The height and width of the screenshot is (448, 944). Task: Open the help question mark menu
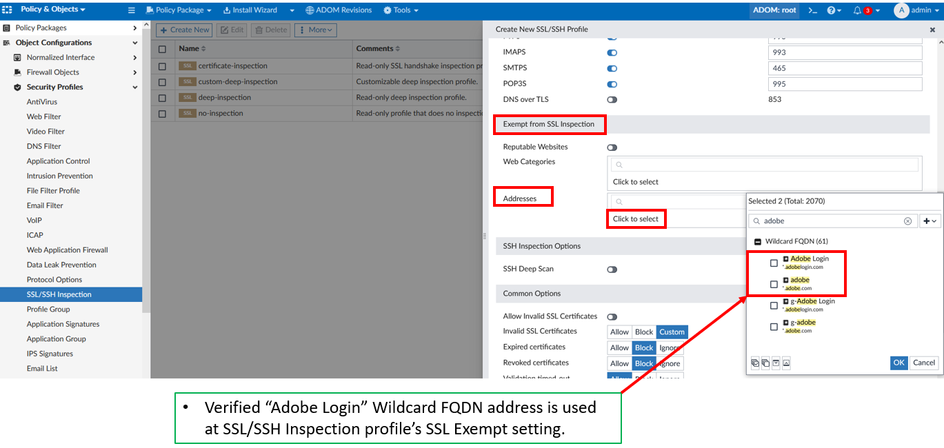tap(834, 10)
